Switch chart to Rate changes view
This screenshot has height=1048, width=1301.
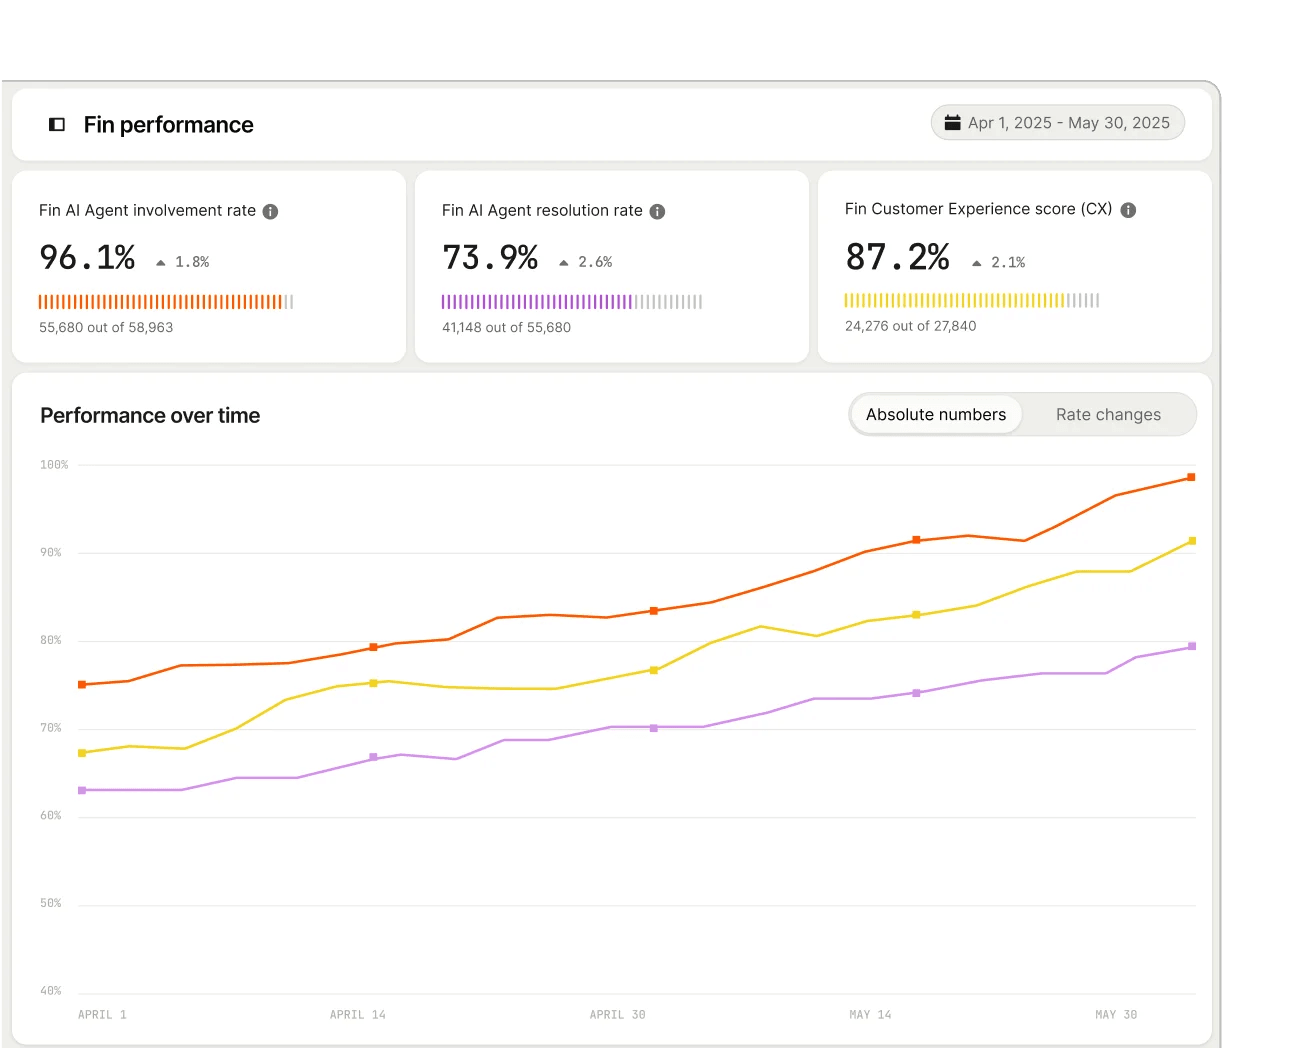(x=1108, y=415)
